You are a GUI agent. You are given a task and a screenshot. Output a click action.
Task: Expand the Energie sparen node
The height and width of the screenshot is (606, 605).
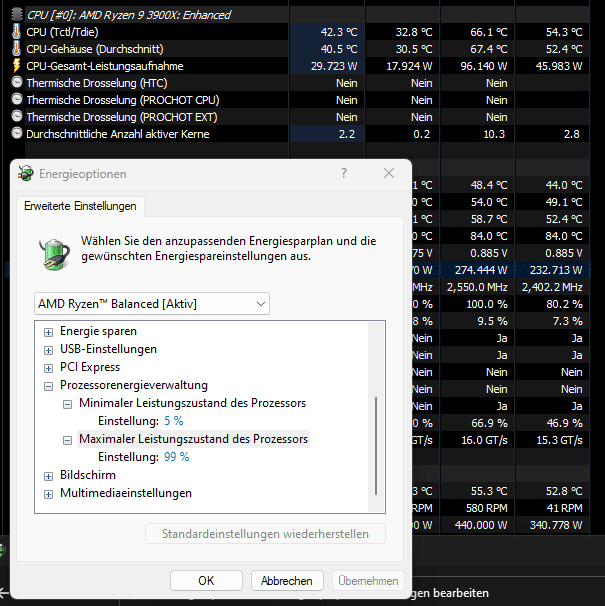click(48, 332)
